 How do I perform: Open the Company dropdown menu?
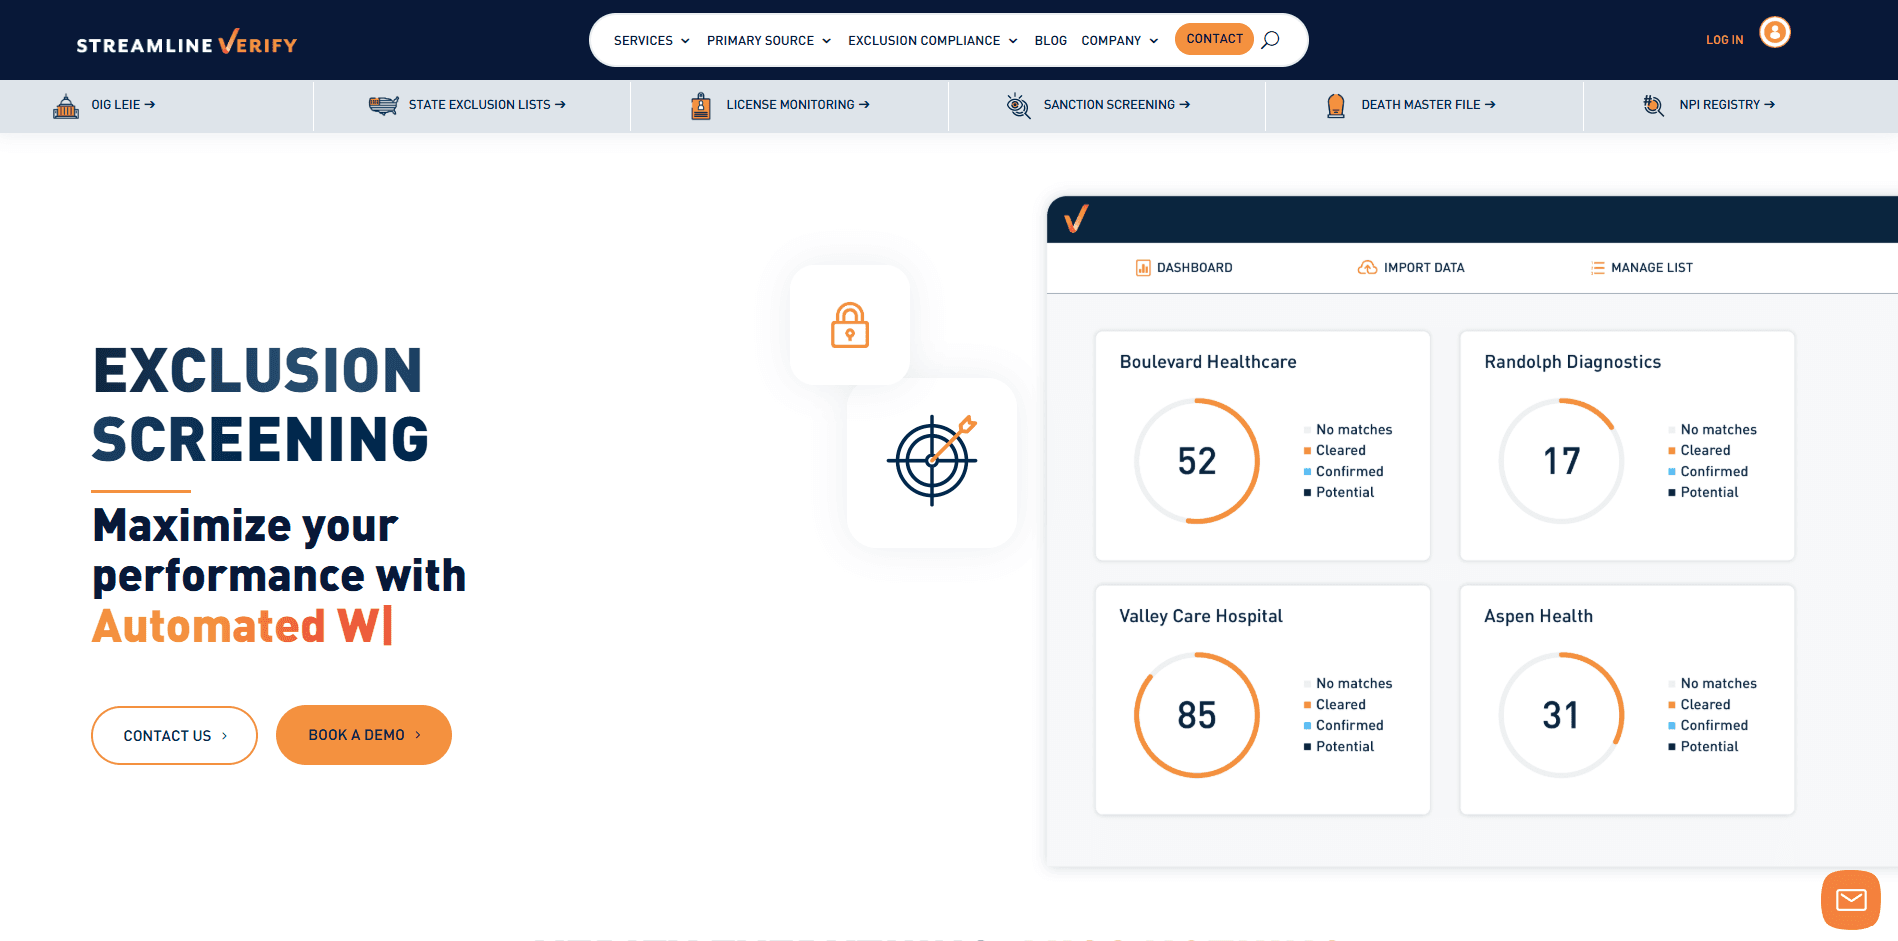1119,41
